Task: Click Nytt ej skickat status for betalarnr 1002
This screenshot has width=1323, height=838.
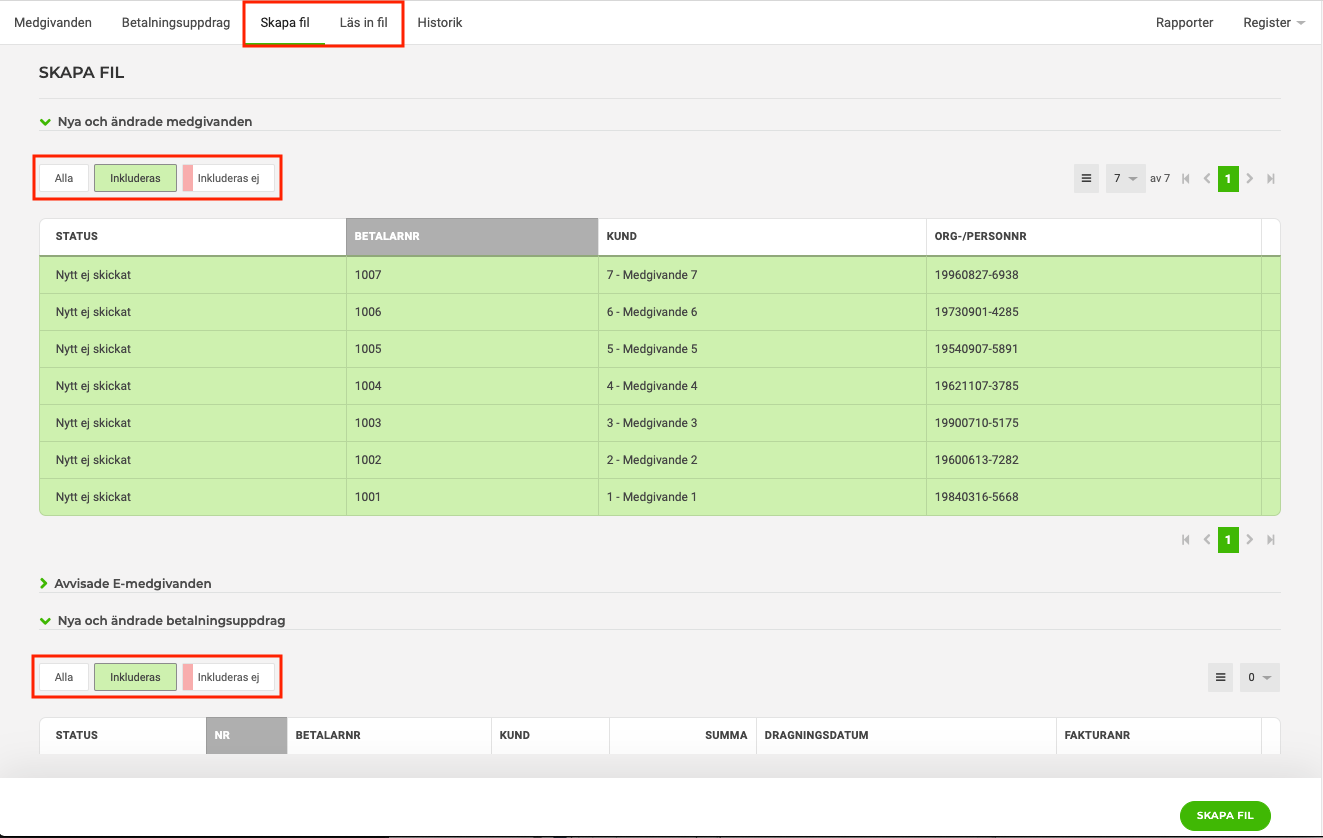Action: pos(93,460)
